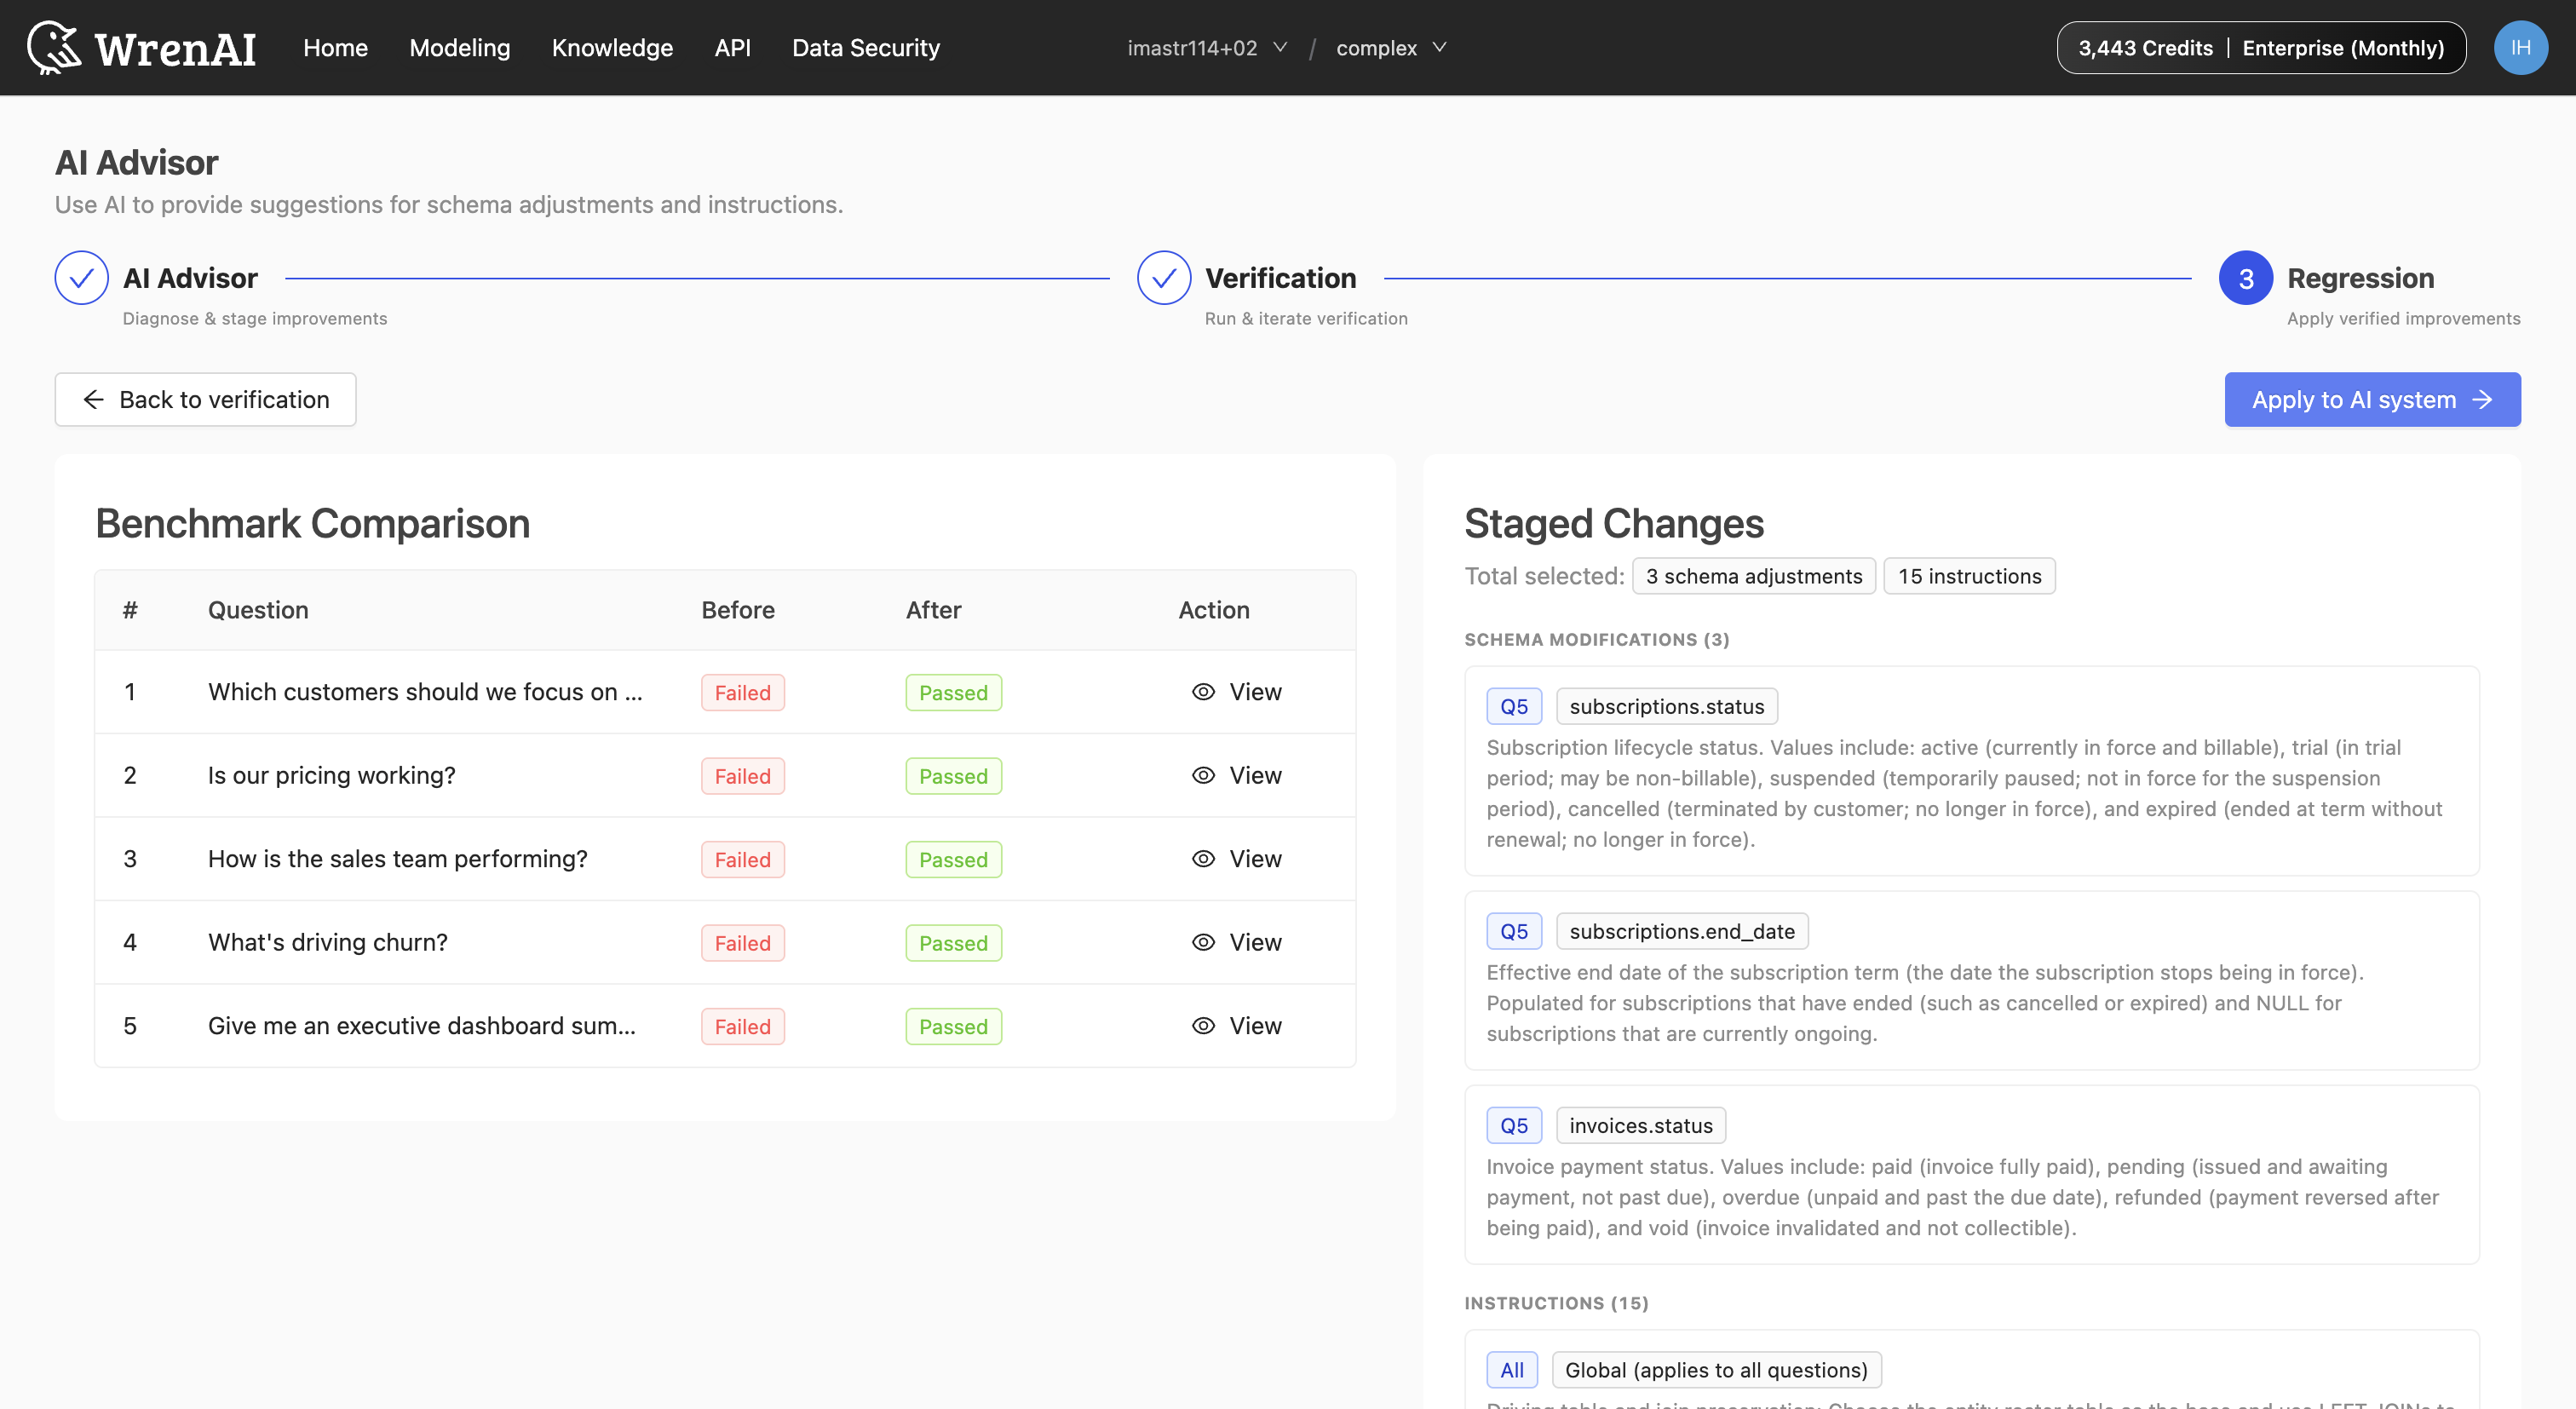Click the eye icon for "Is our pricing working?"
Image resolution: width=2576 pixels, height=1409 pixels.
(x=1203, y=775)
